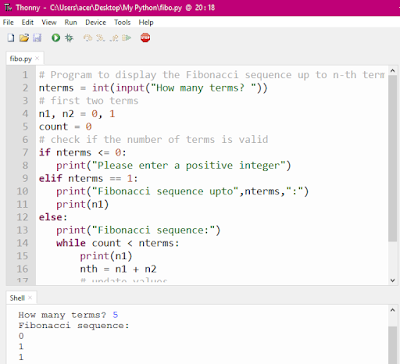Open the File menu
Image resolution: width=400 pixels, height=364 pixels.
(8, 22)
